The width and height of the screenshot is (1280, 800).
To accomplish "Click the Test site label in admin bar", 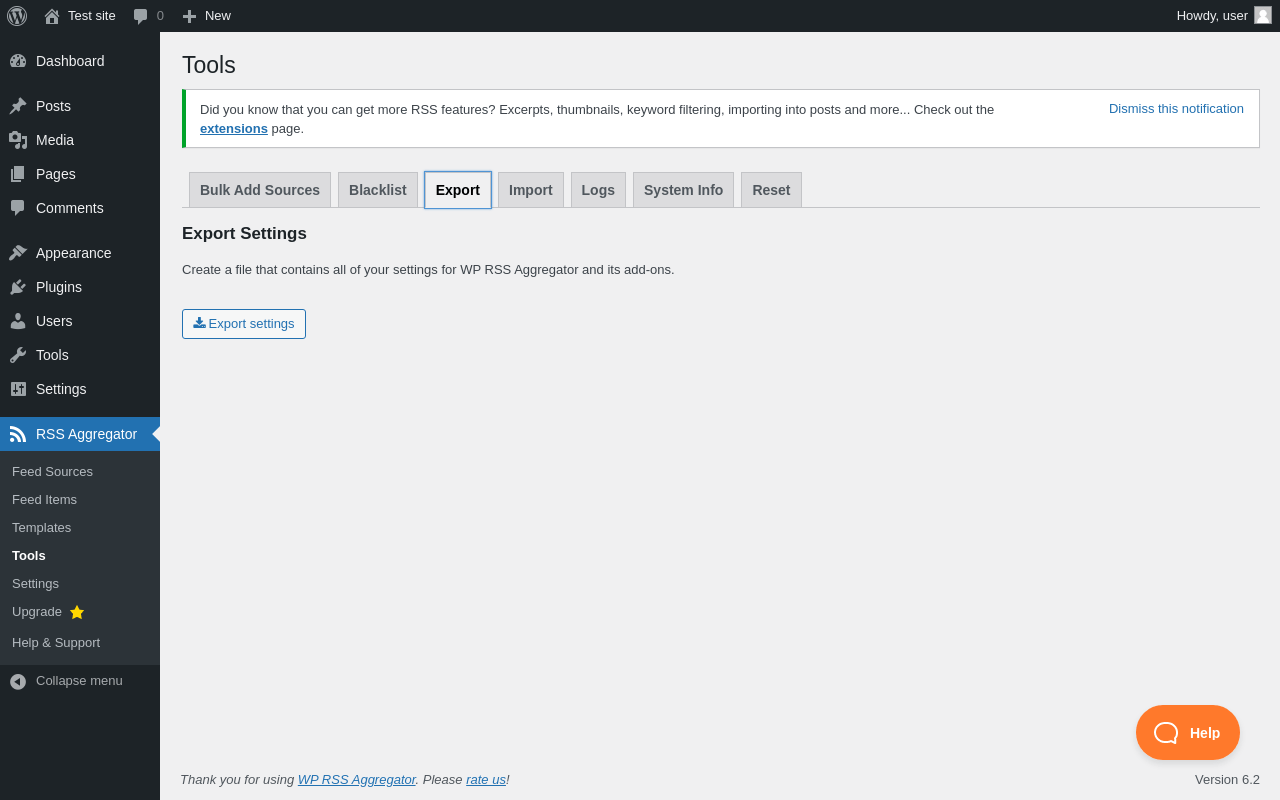I will [x=92, y=16].
